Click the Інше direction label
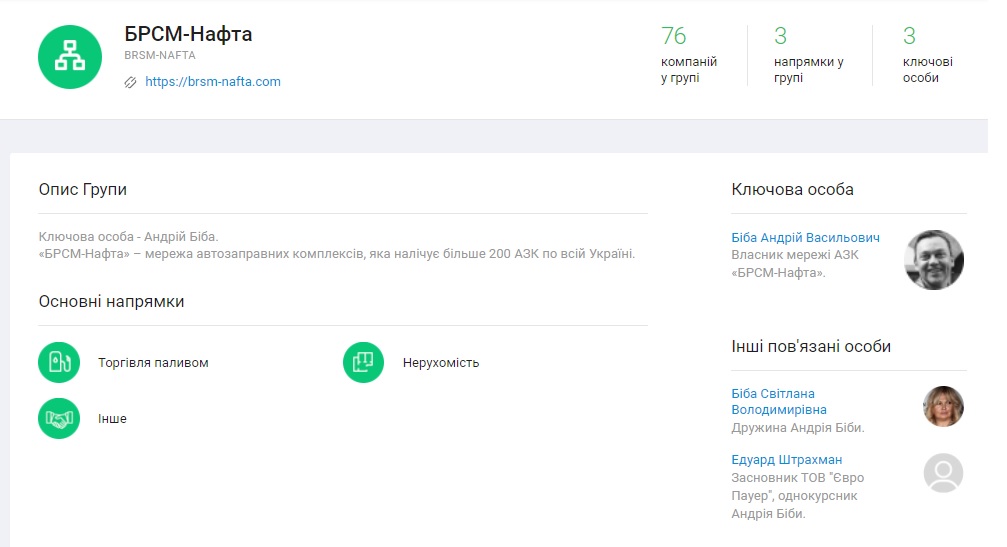Image resolution: width=1007 pixels, height=547 pixels. pos(112,418)
